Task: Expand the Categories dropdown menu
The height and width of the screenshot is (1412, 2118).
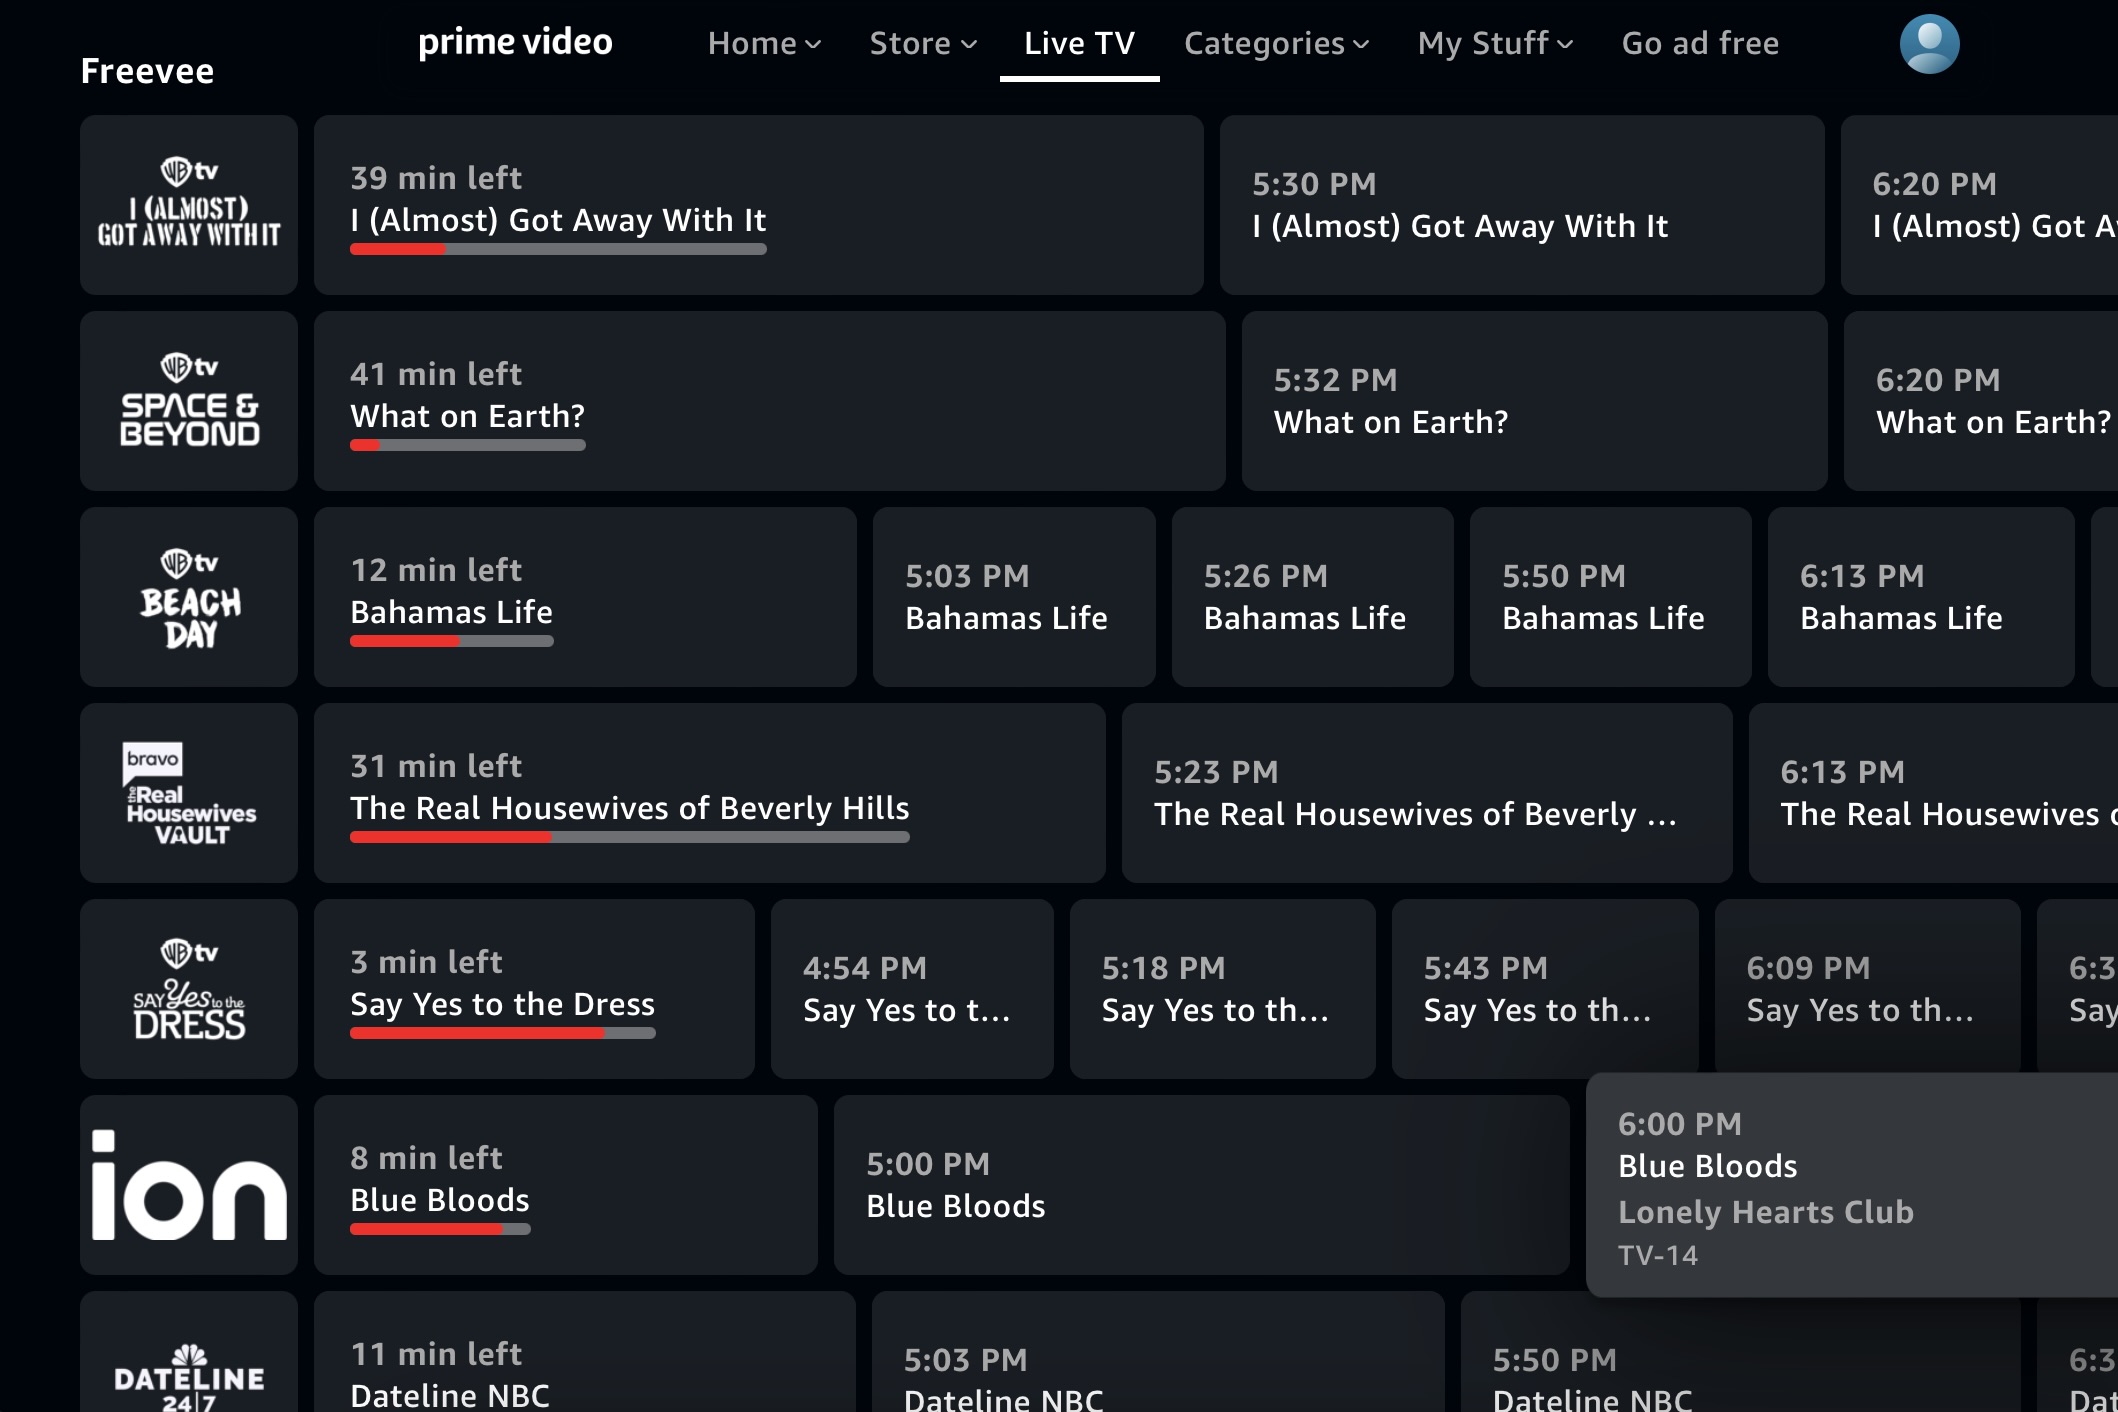Action: click(x=1277, y=43)
